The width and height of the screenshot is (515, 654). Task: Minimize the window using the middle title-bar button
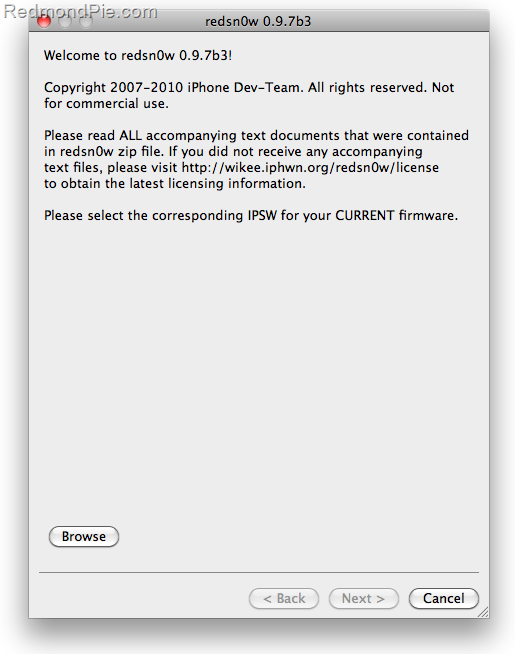[x=65, y=21]
